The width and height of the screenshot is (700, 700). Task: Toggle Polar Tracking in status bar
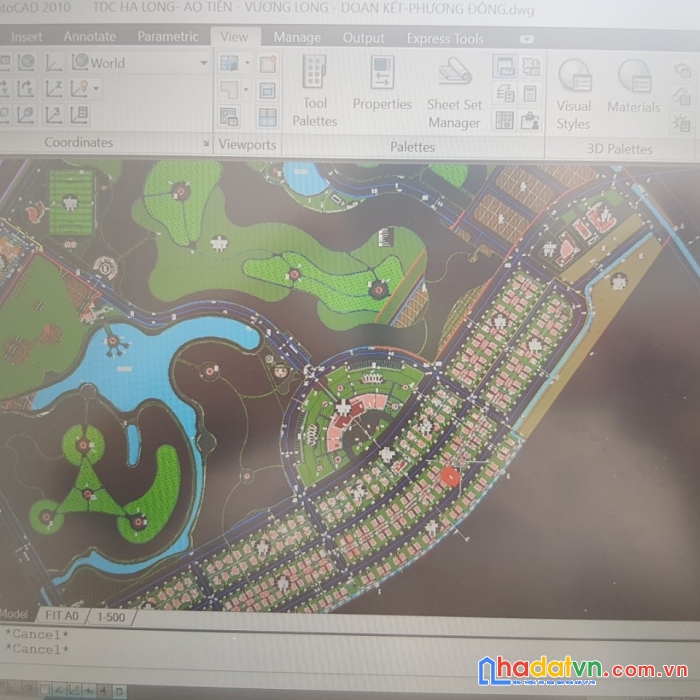coord(59,691)
